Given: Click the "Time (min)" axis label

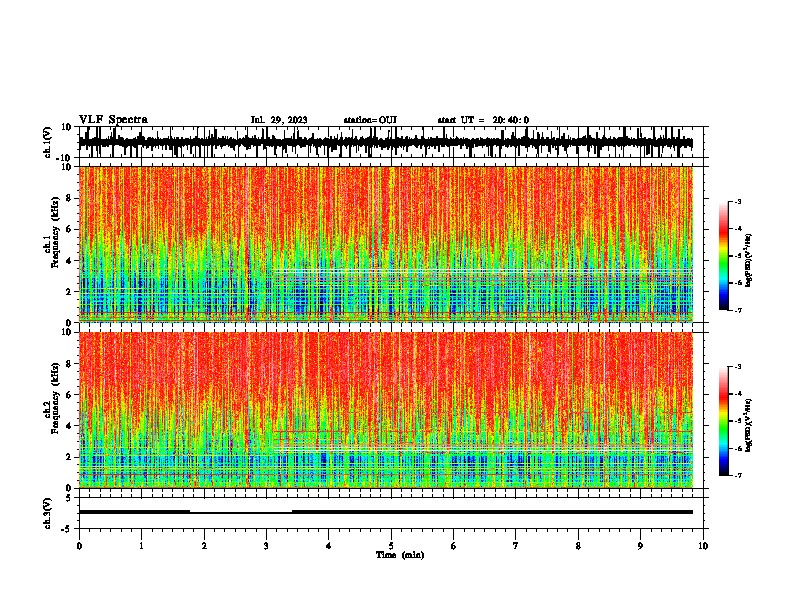Looking at the screenshot, I should click(400, 555).
